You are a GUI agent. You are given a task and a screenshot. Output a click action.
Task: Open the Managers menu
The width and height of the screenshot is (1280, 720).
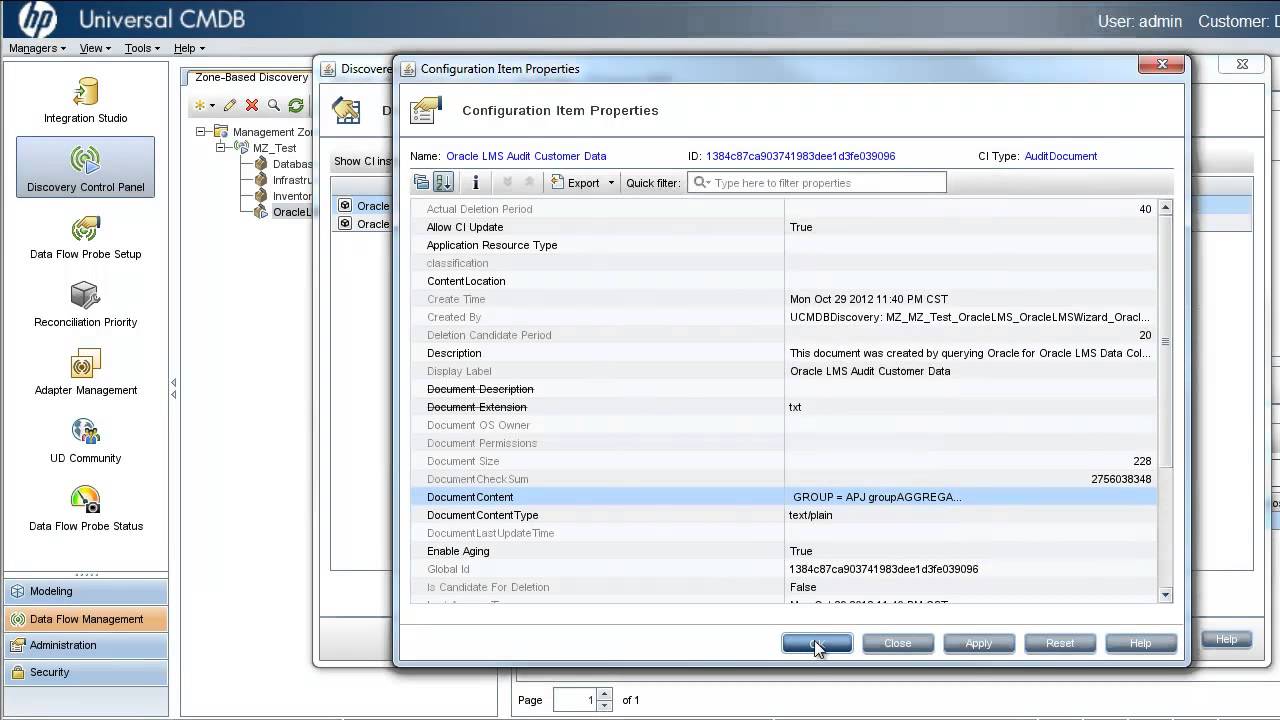[37, 48]
